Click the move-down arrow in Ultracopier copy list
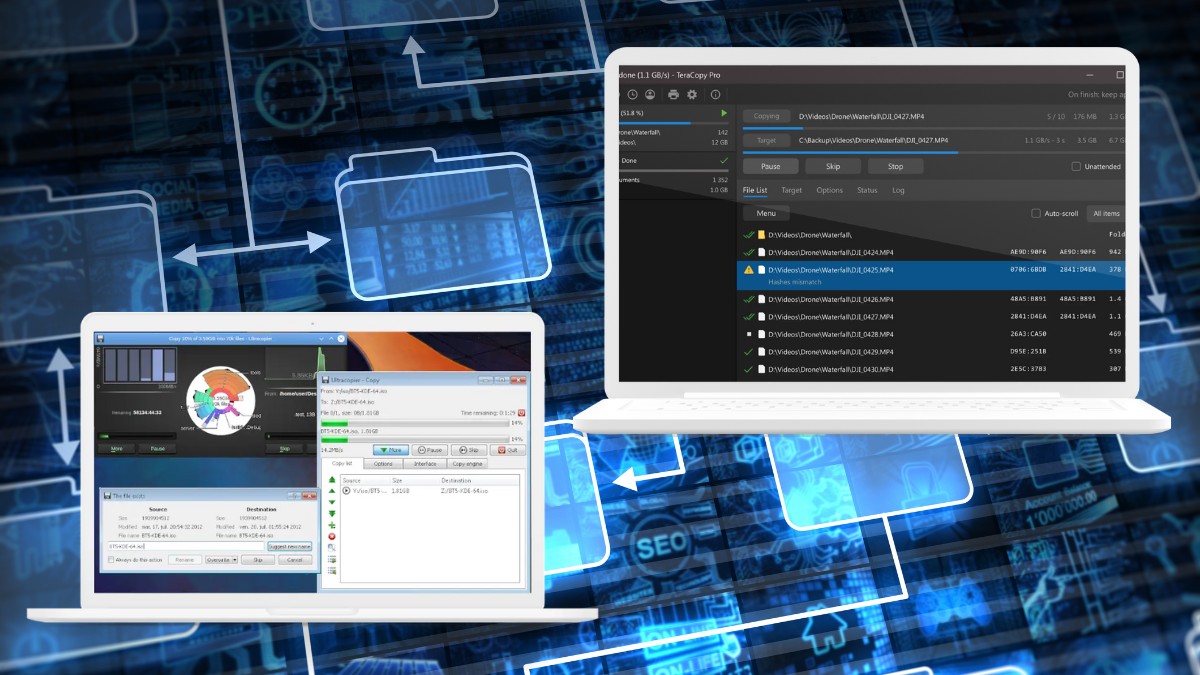The height and width of the screenshot is (675, 1200). click(332, 502)
